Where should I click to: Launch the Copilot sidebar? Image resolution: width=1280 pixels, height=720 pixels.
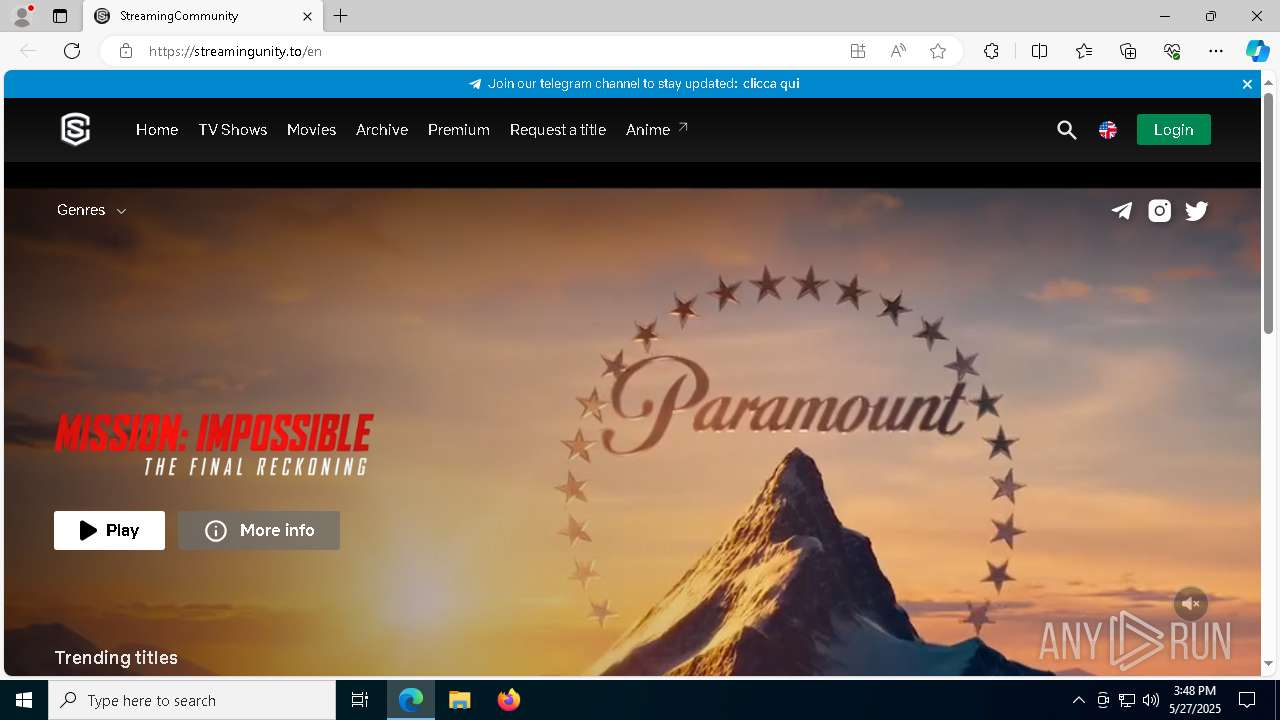point(1257,51)
